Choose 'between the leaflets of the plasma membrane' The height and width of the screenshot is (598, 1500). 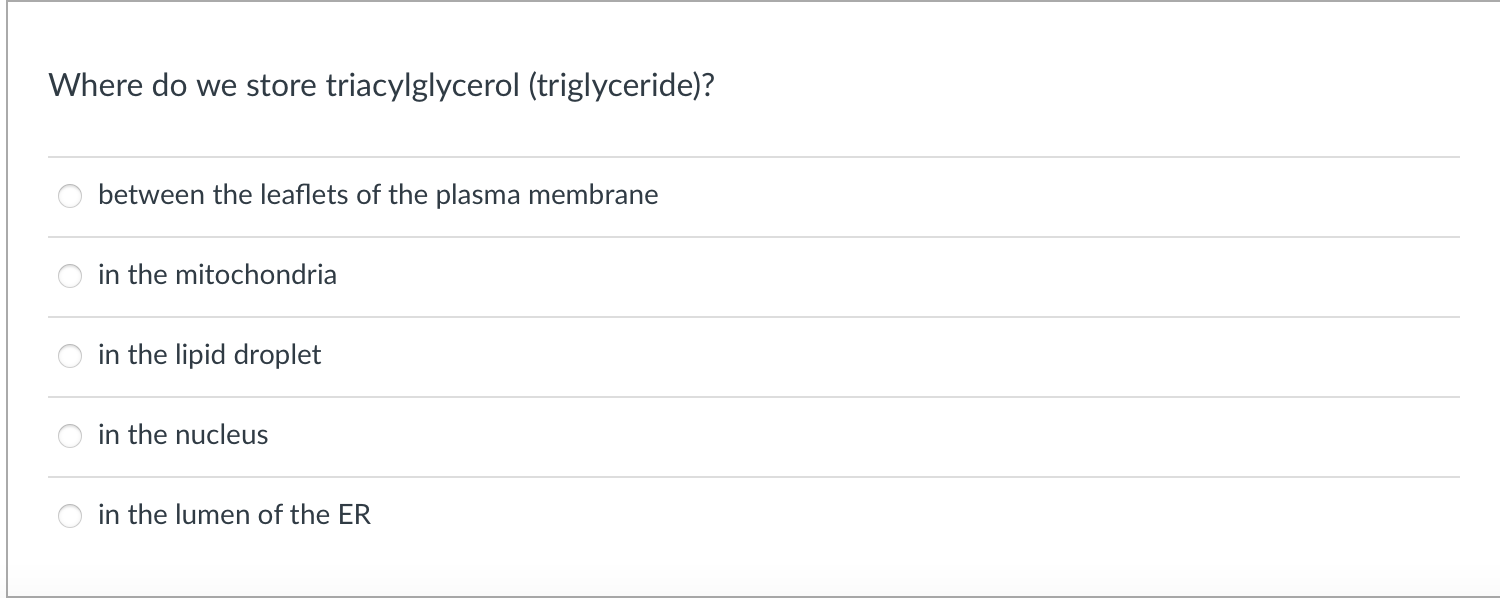[x=378, y=196]
